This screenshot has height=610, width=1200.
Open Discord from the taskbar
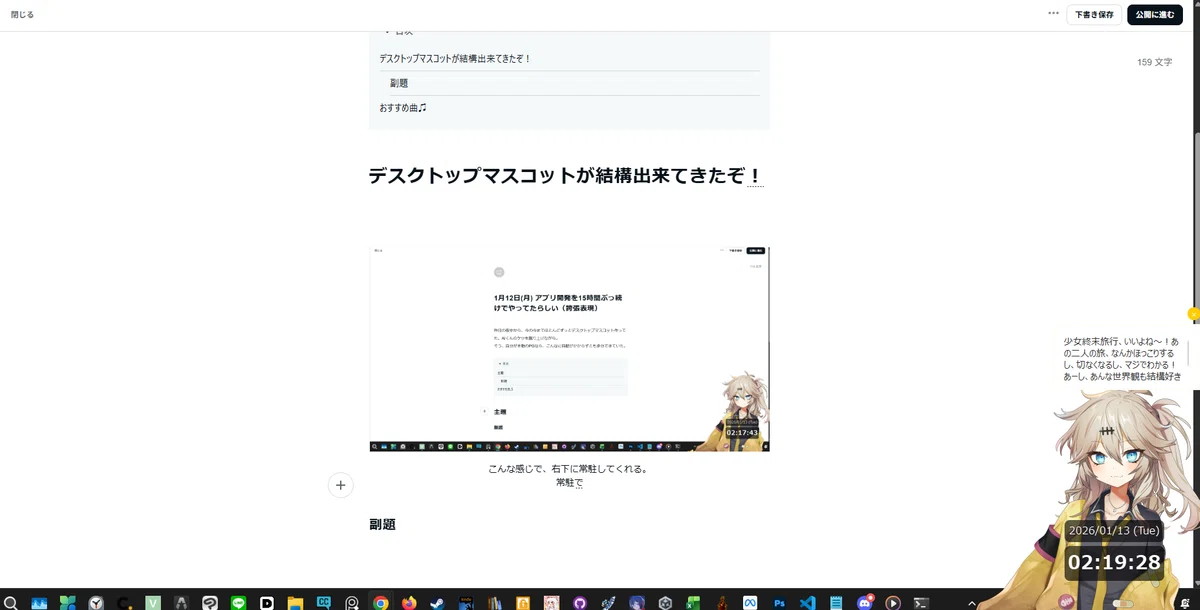[865, 603]
